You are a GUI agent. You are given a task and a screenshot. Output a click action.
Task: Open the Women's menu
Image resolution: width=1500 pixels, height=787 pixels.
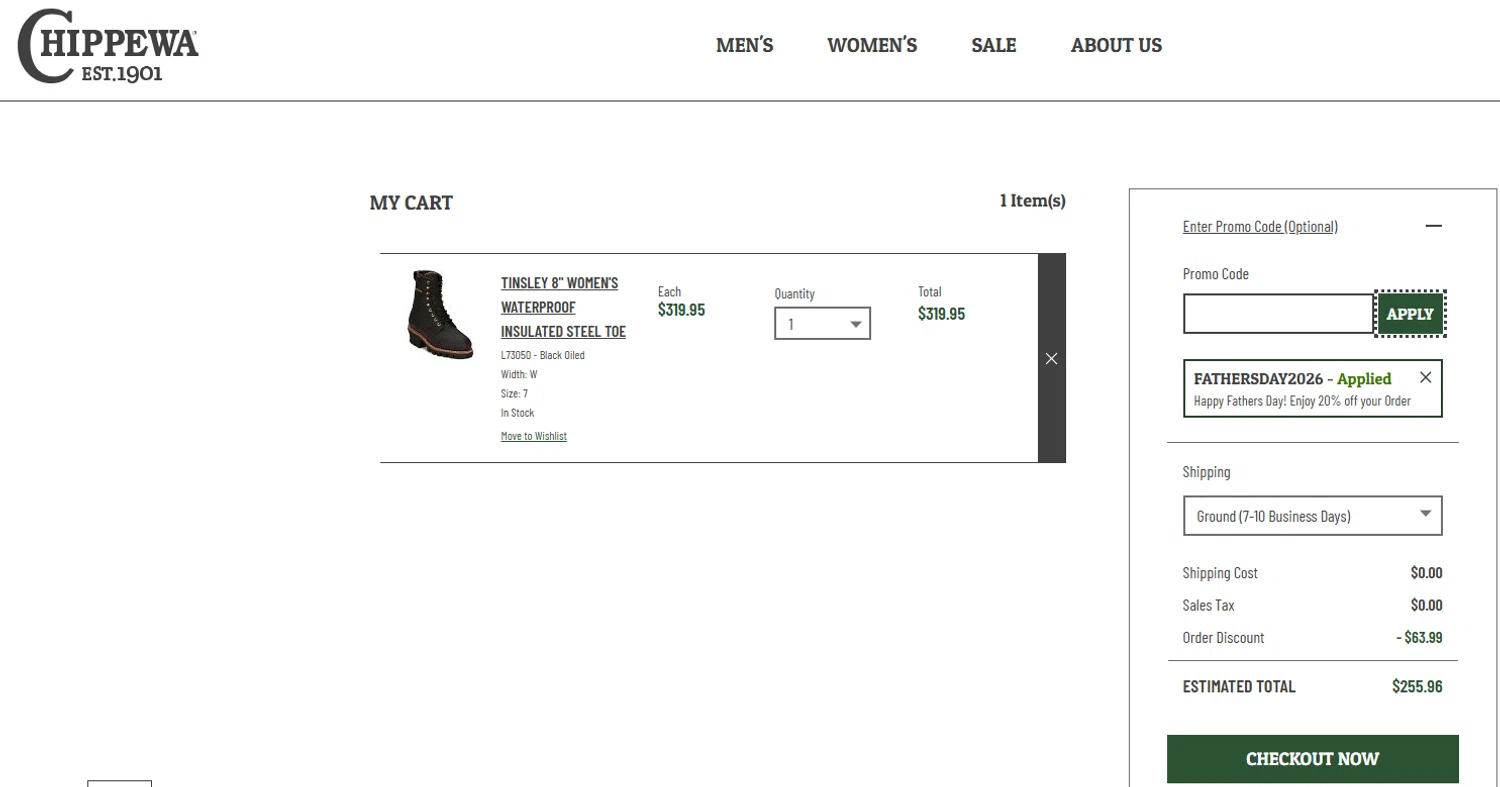click(872, 45)
